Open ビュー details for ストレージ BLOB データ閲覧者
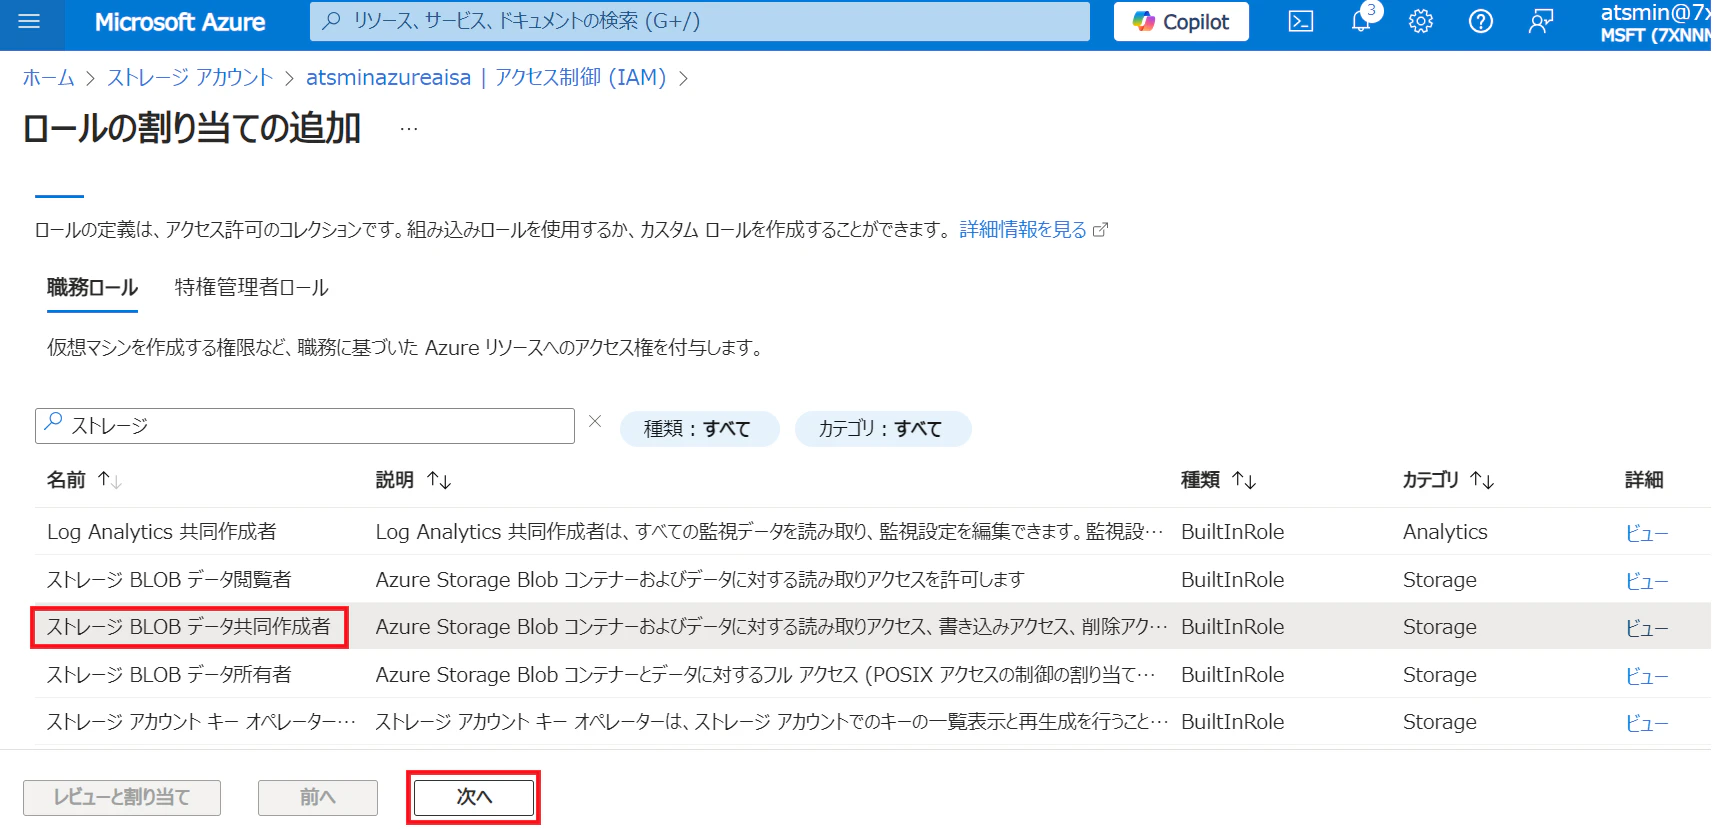The image size is (1713, 829). [1646, 581]
